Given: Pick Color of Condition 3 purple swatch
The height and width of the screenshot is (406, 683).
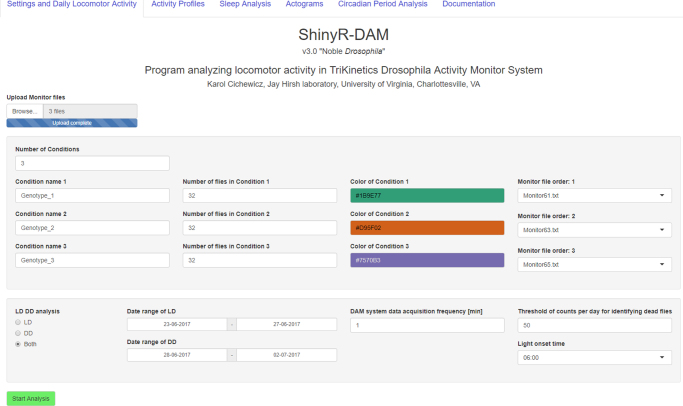Looking at the screenshot, I should coord(427,260).
